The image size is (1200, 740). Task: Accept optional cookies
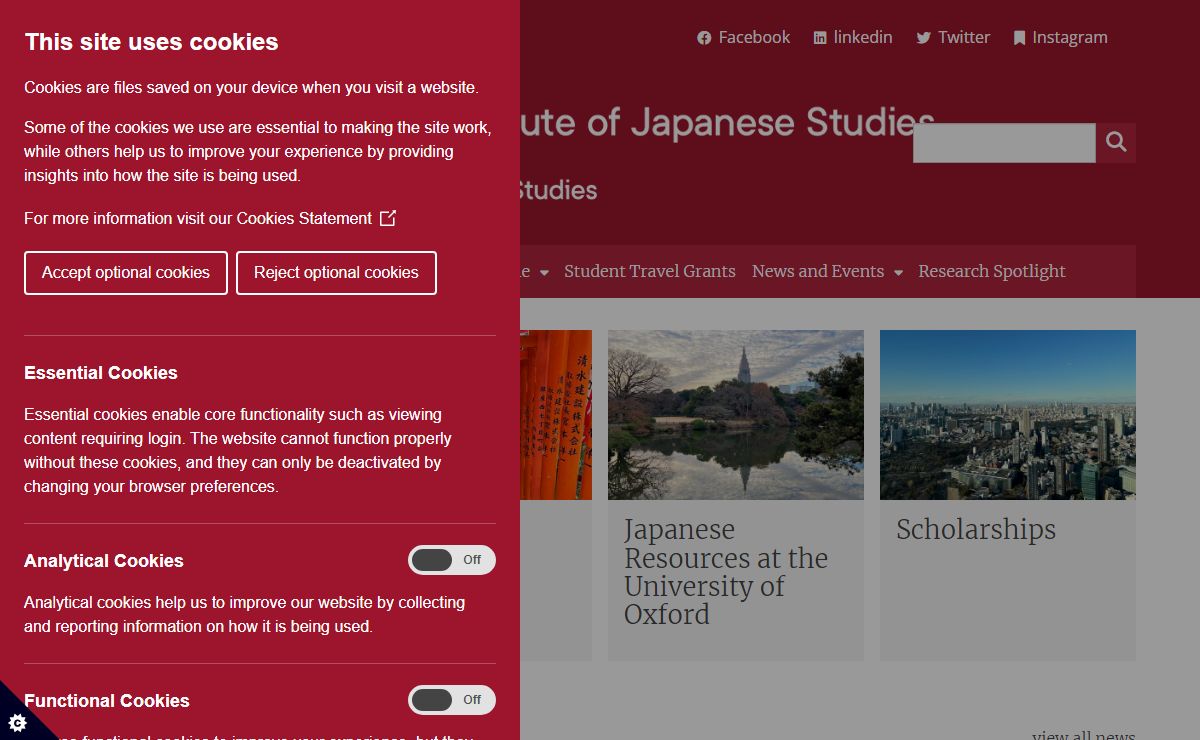click(126, 273)
